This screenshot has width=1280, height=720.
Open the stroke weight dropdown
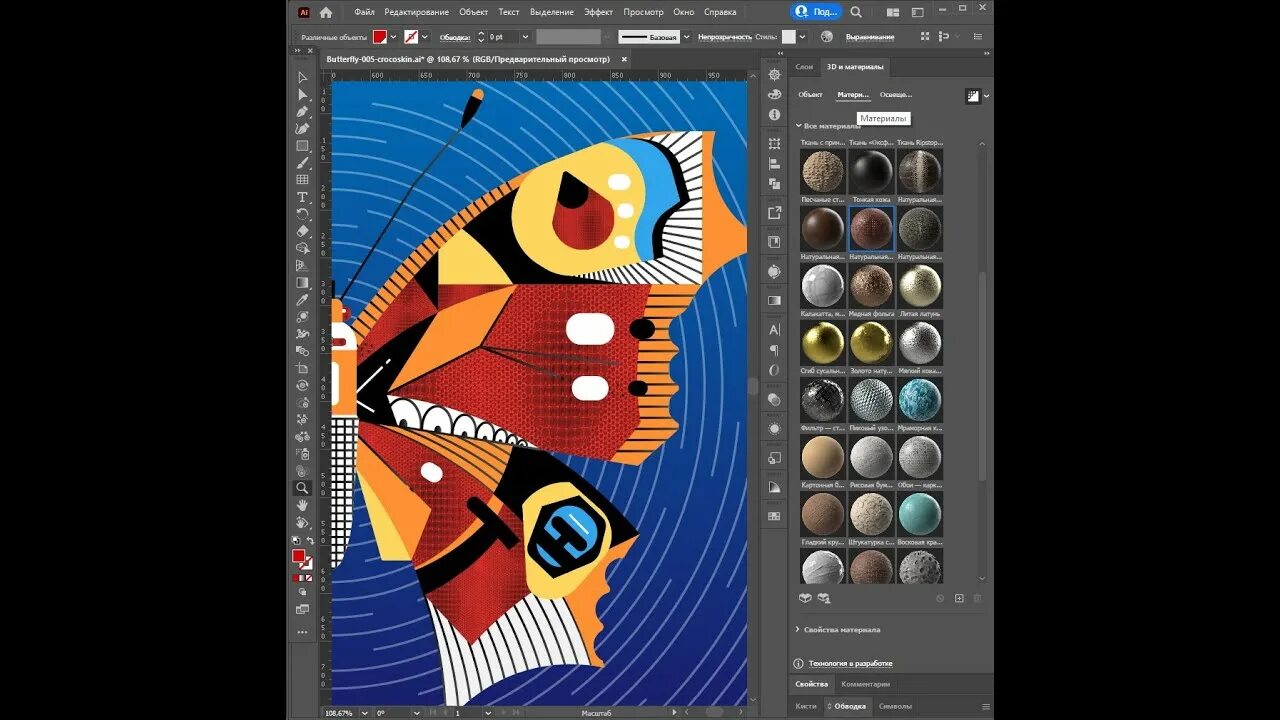coord(524,37)
